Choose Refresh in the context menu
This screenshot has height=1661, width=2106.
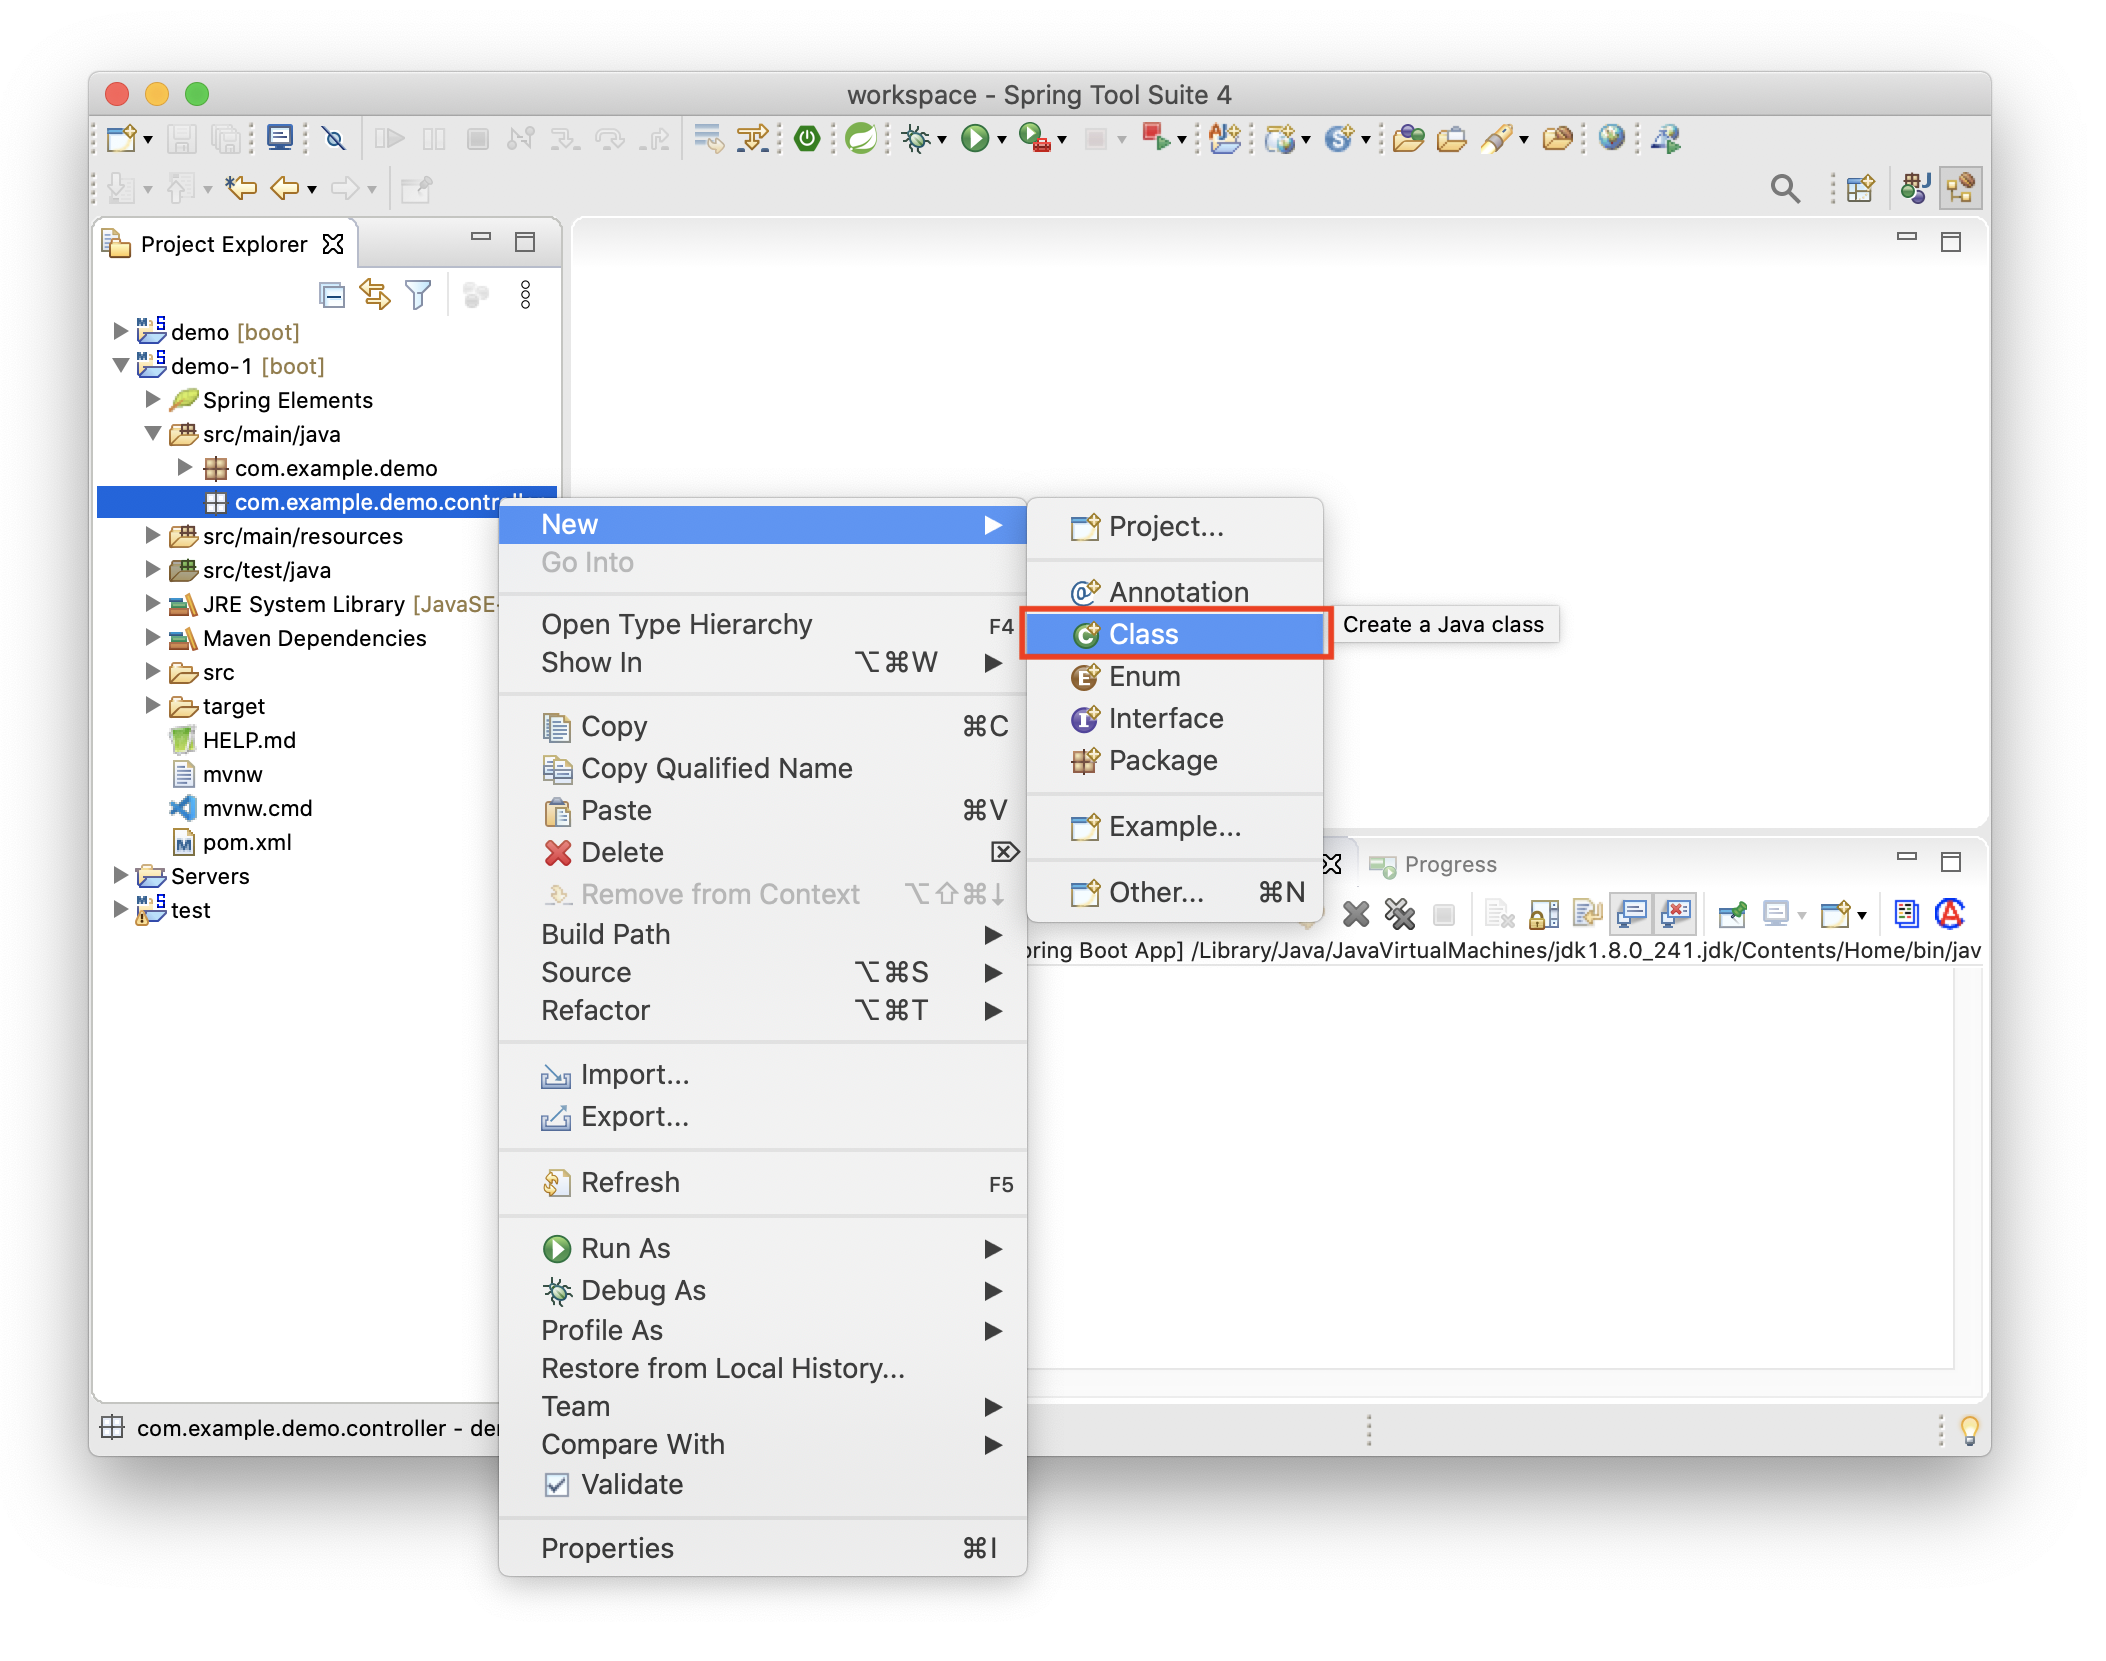point(630,1182)
